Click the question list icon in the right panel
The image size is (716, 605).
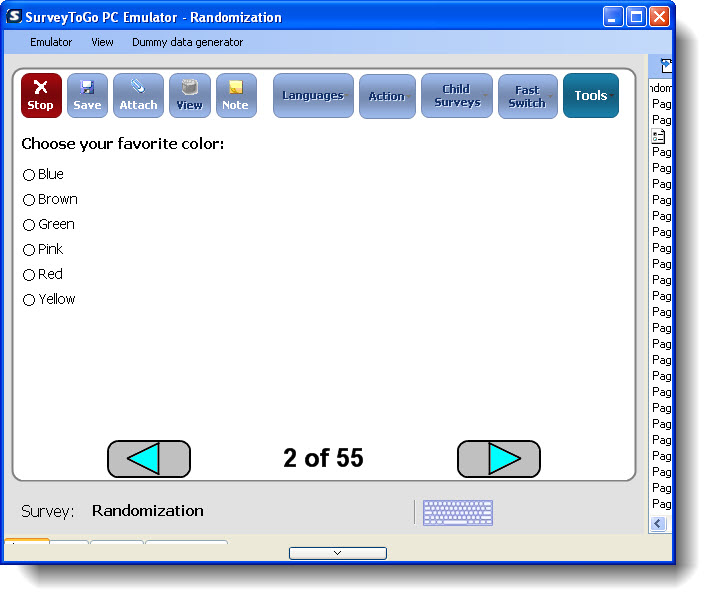(658, 136)
